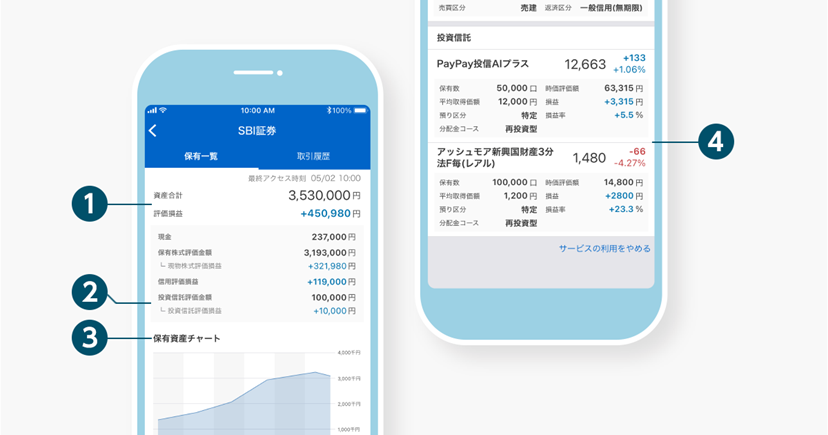
Task: Open the 取引履歴 tab
Action: (313, 156)
